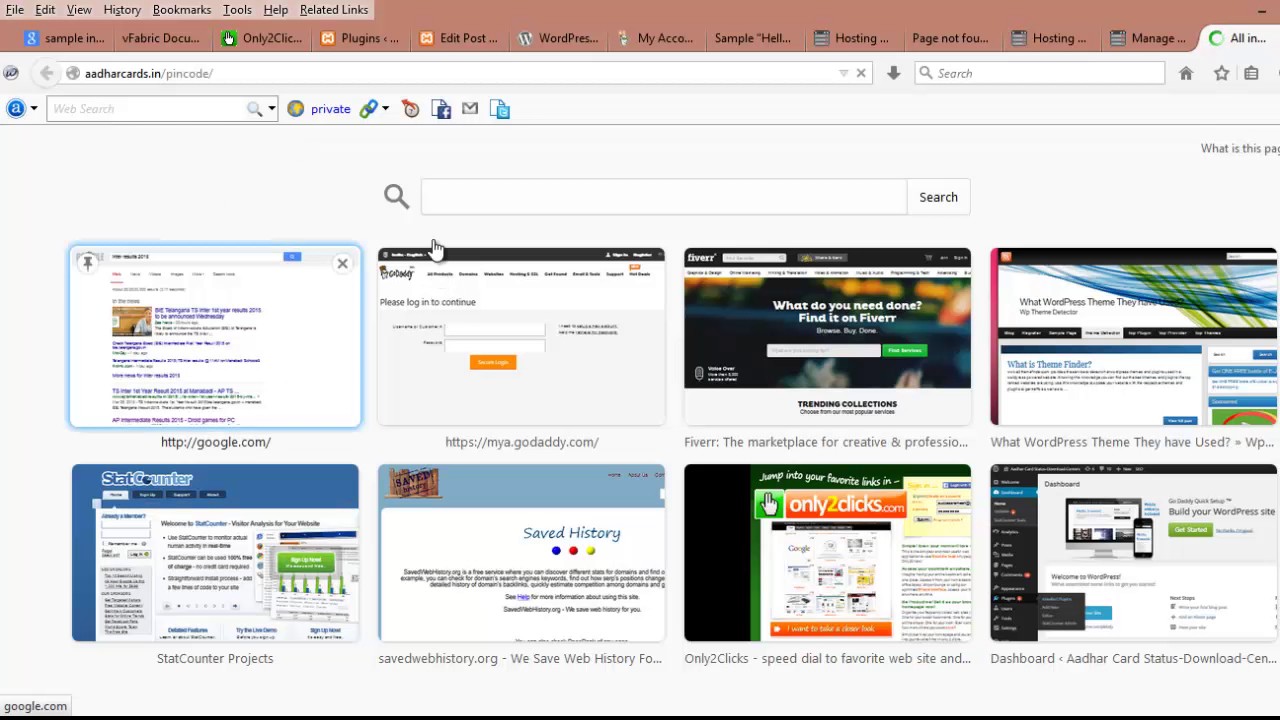Open the Related Links menu
Image resolution: width=1280 pixels, height=720 pixels.
pyautogui.click(x=334, y=10)
